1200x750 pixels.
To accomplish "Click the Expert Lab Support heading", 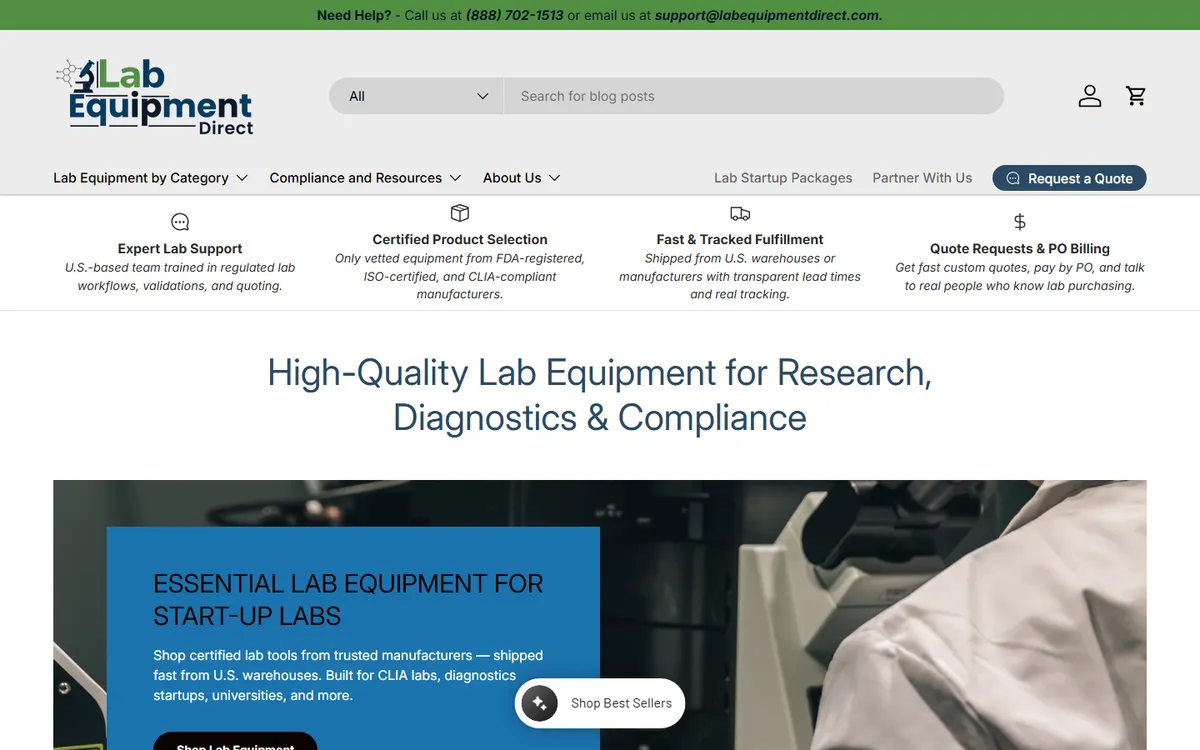I will click(x=180, y=249).
